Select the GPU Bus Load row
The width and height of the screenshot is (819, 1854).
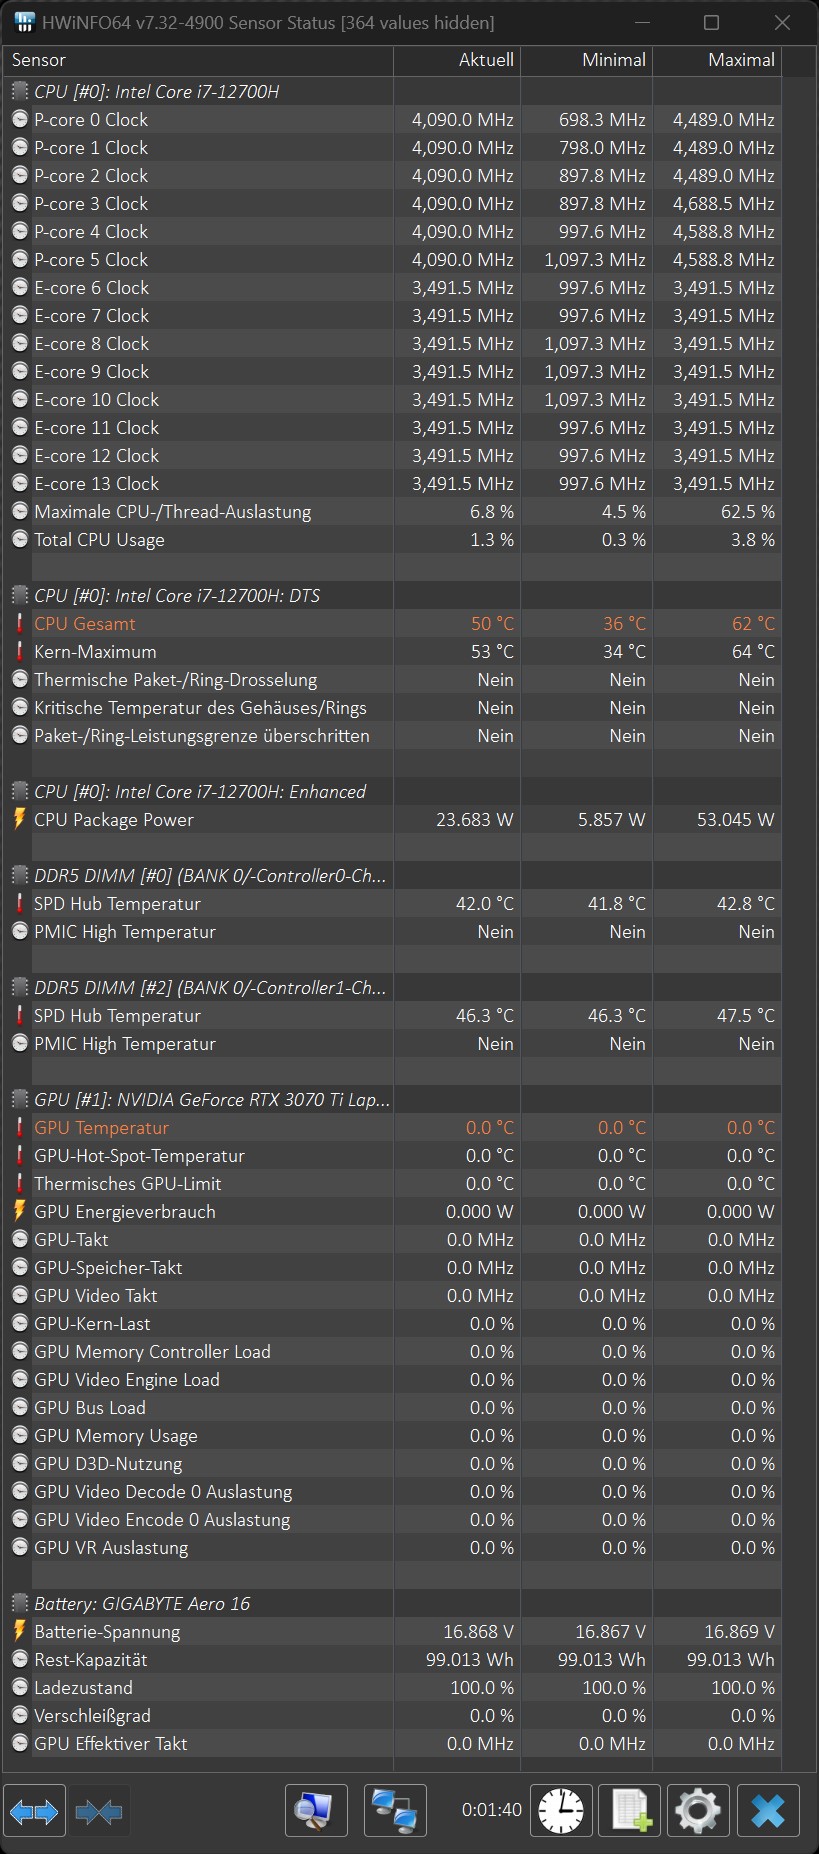coord(392,1407)
